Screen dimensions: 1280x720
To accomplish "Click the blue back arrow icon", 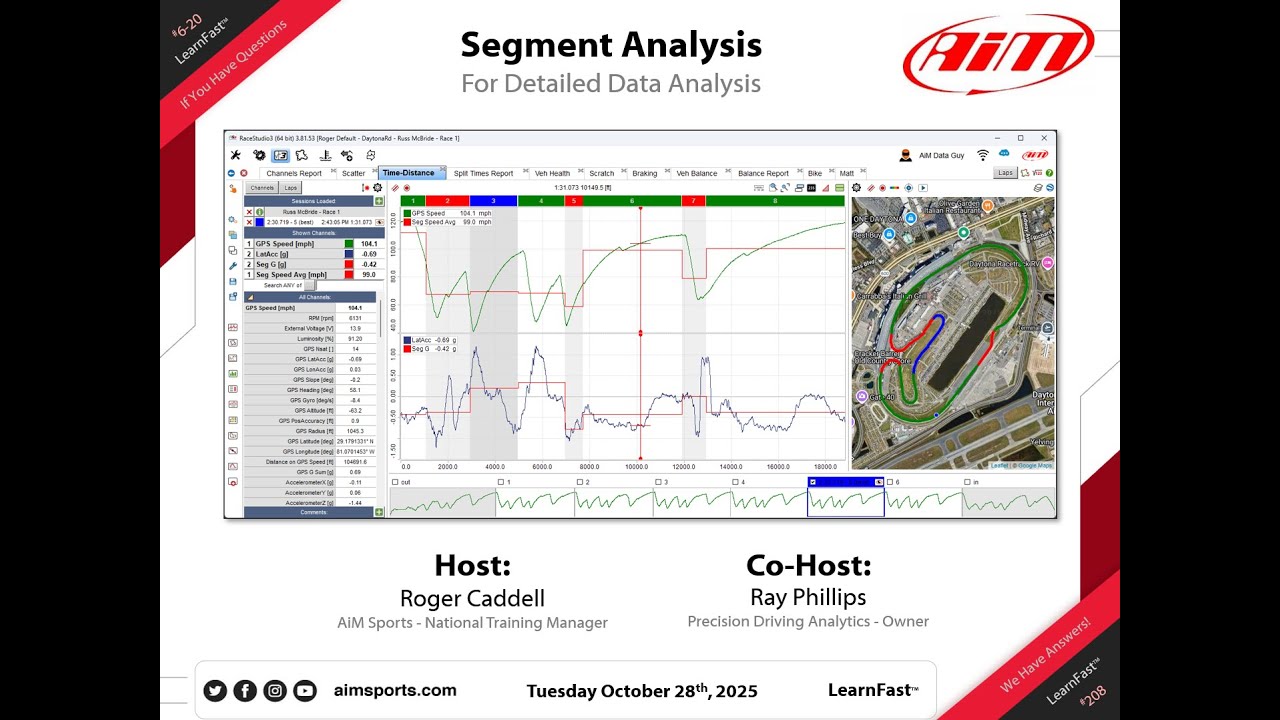I will point(231,173).
